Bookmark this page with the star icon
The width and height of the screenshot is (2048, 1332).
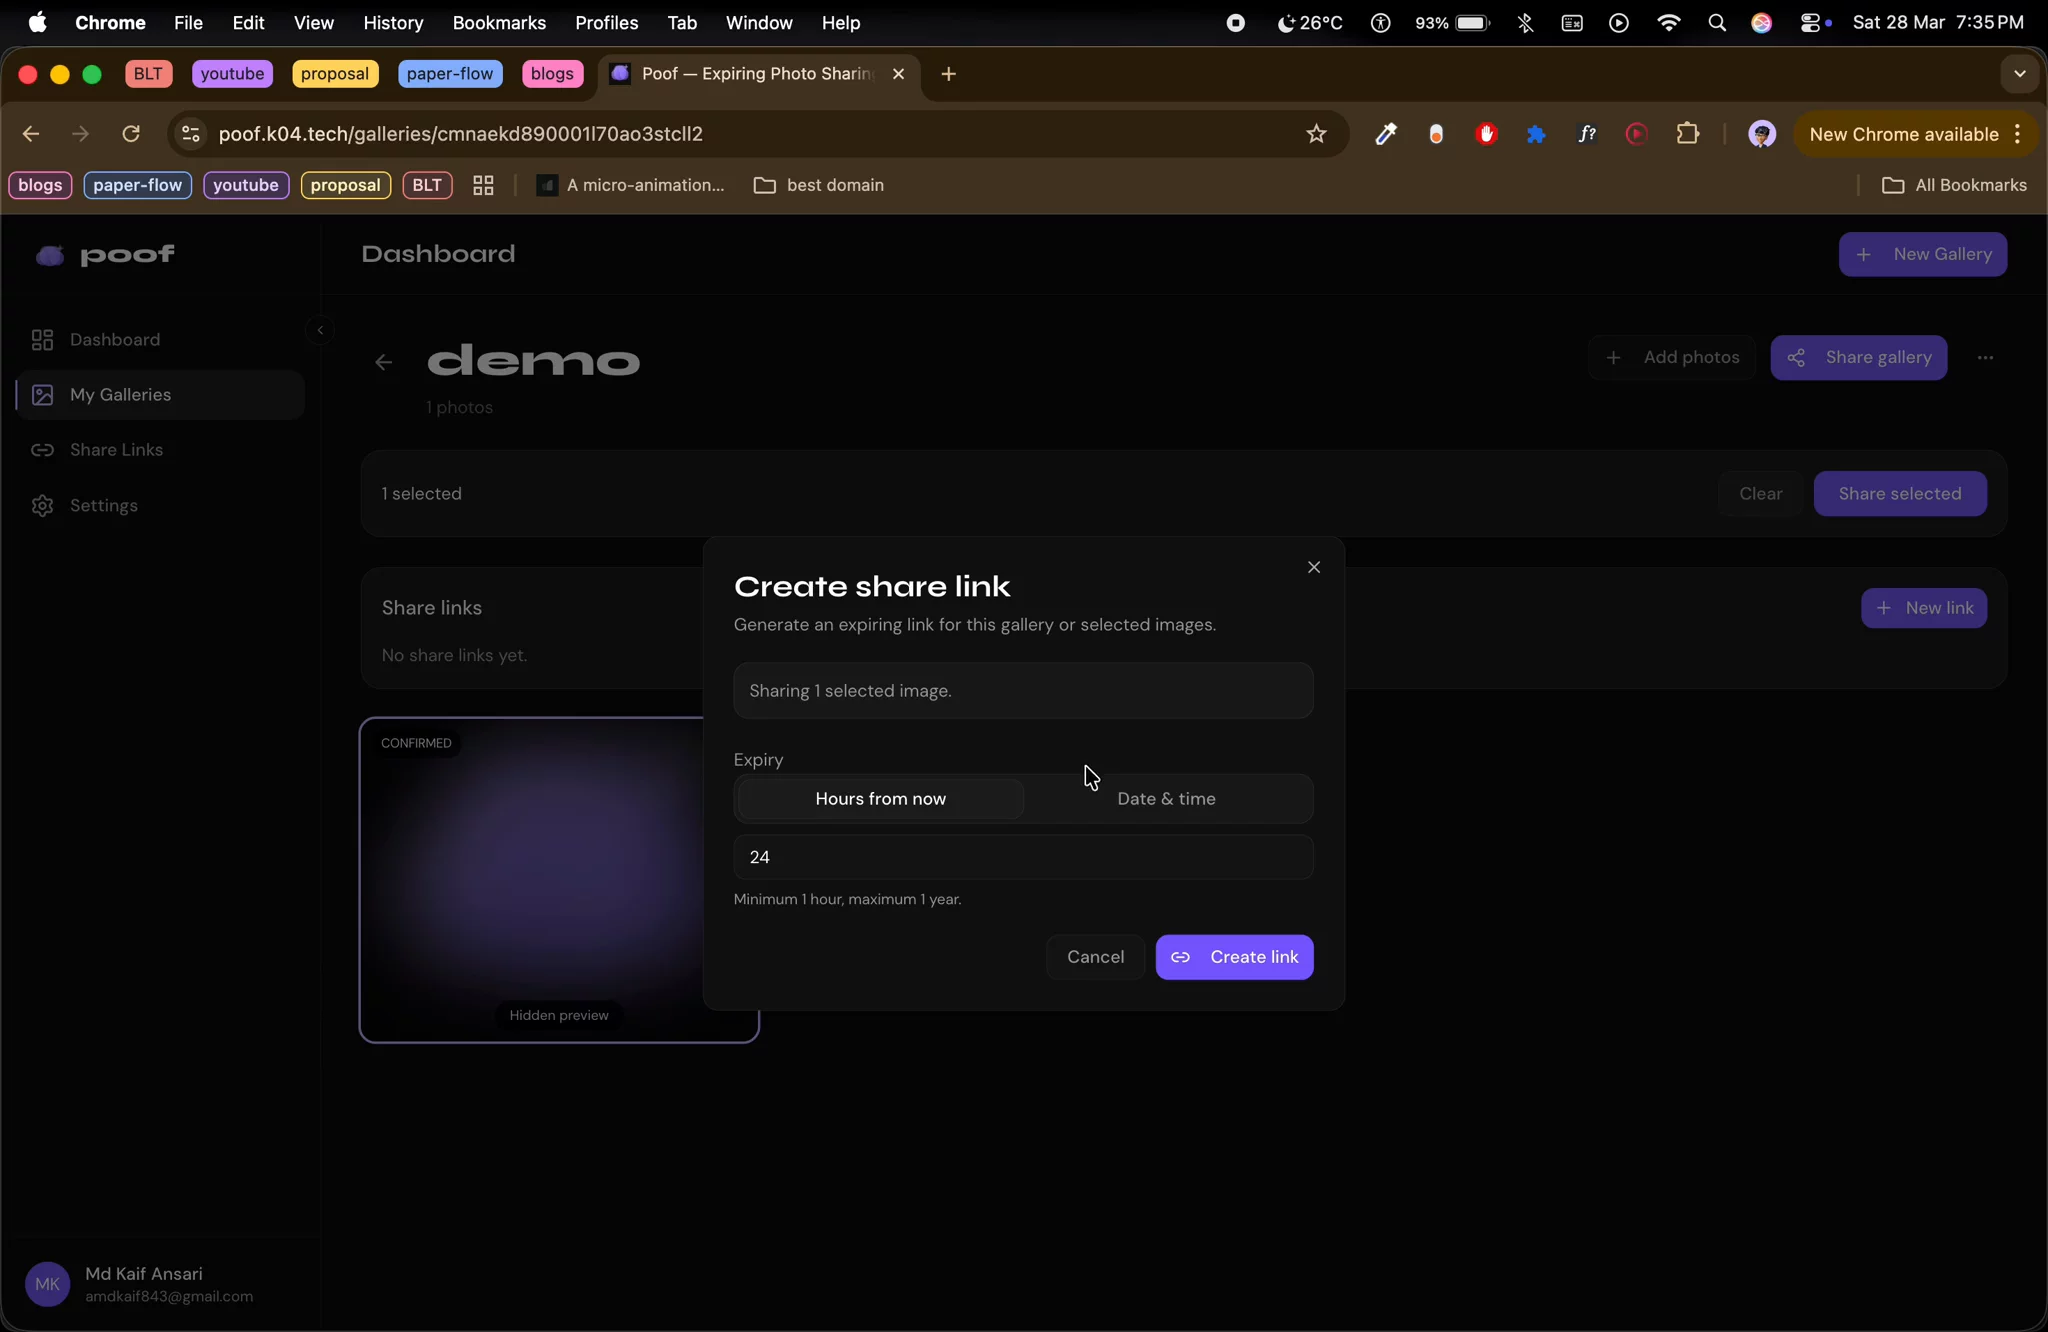pyautogui.click(x=1316, y=134)
